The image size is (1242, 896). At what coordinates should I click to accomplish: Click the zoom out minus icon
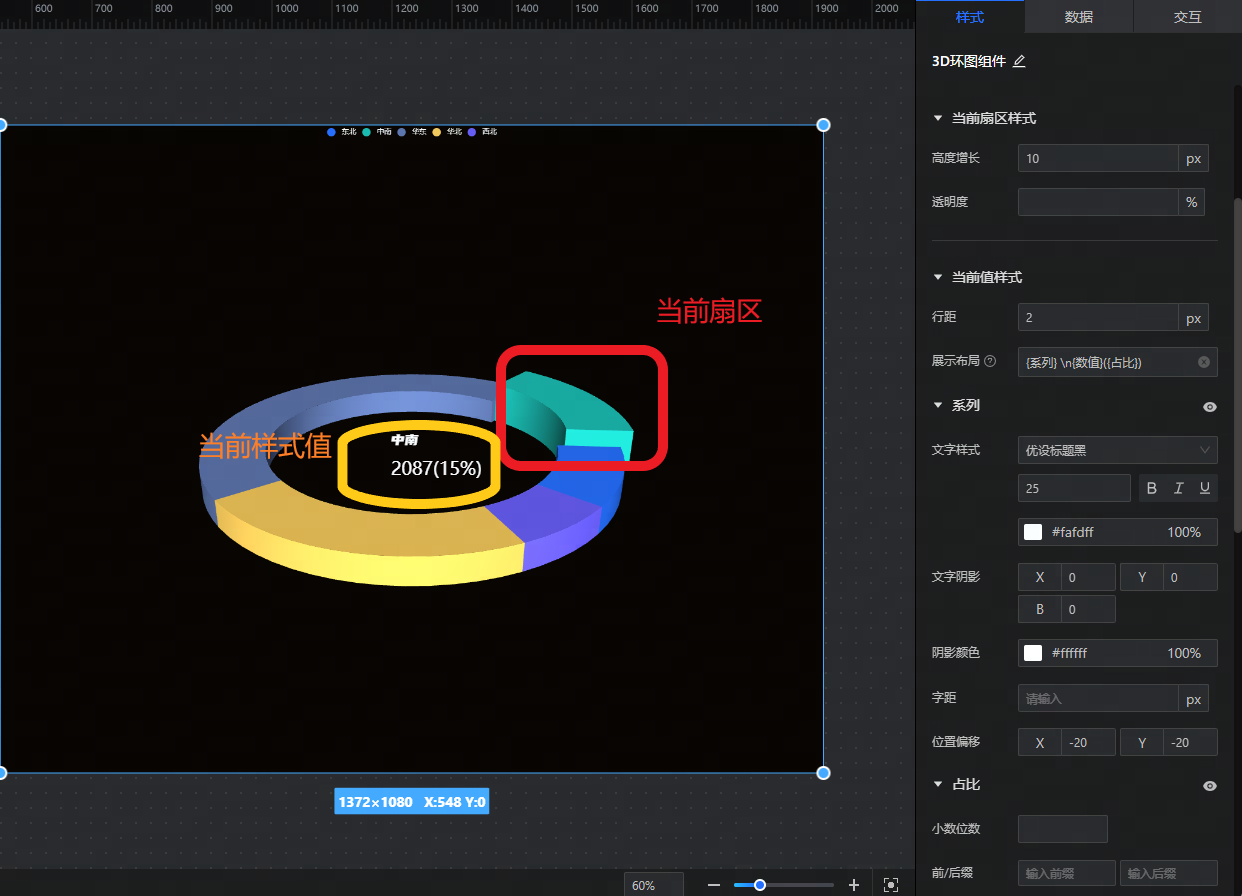(x=714, y=885)
